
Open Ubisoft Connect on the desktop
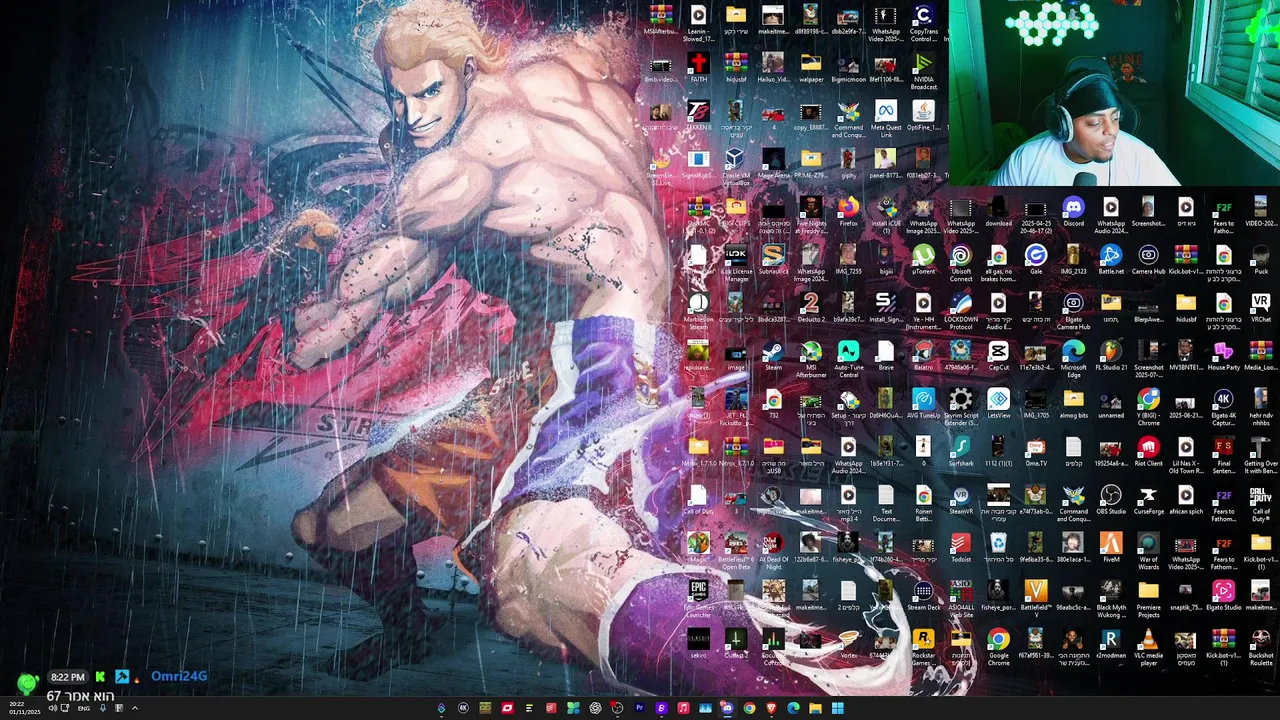pos(961,263)
